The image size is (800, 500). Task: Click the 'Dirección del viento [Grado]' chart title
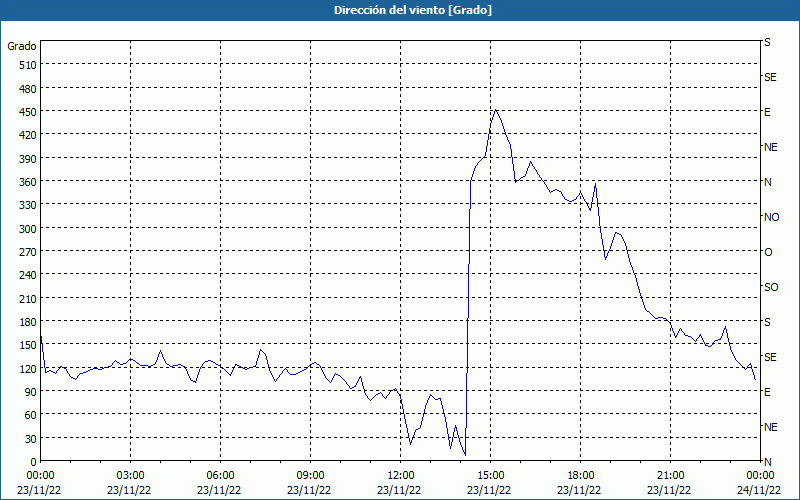tap(412, 10)
